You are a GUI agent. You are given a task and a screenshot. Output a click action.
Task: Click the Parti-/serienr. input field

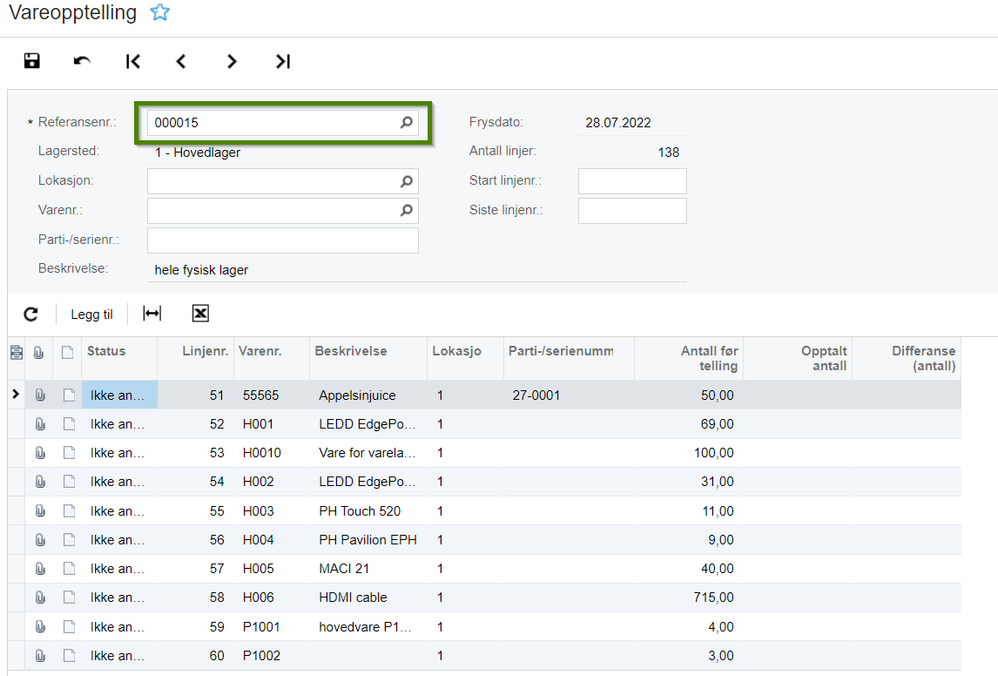[x=283, y=240]
